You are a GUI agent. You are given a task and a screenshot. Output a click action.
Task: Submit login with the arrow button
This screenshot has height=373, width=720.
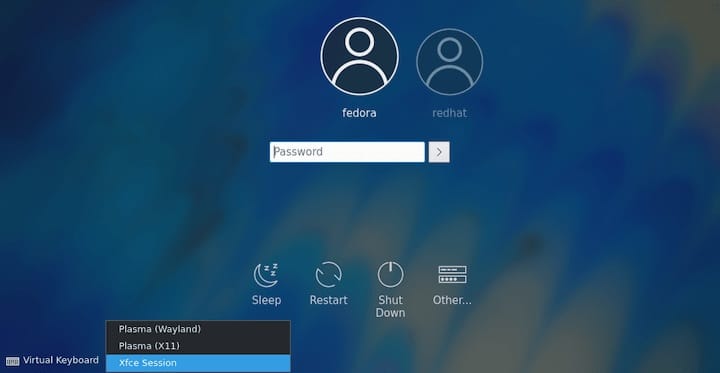pos(439,152)
